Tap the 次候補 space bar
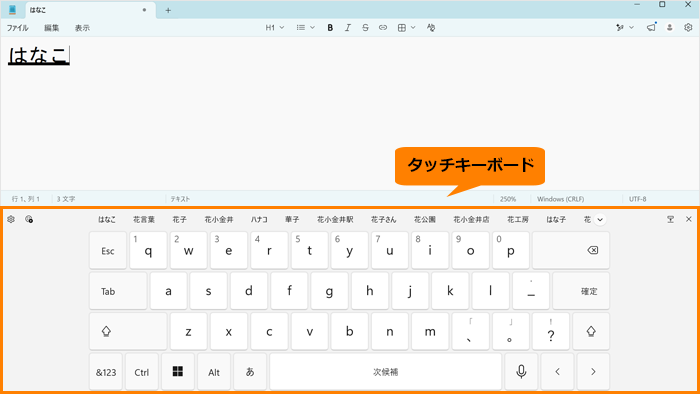 pyautogui.click(x=386, y=372)
